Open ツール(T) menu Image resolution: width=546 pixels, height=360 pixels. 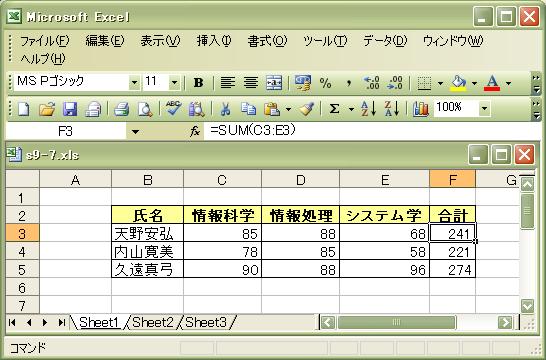click(x=325, y=41)
